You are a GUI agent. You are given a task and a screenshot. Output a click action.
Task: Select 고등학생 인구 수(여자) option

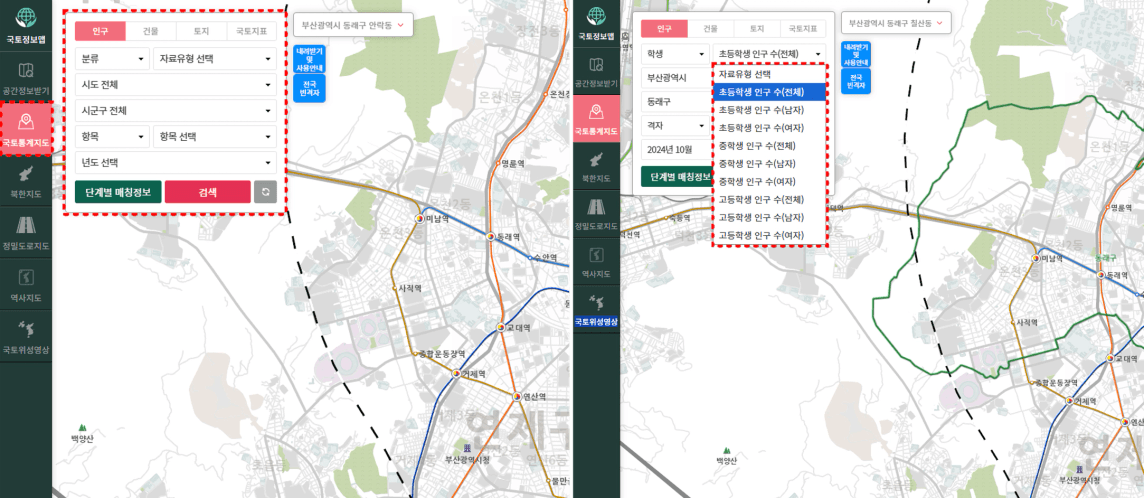point(761,235)
